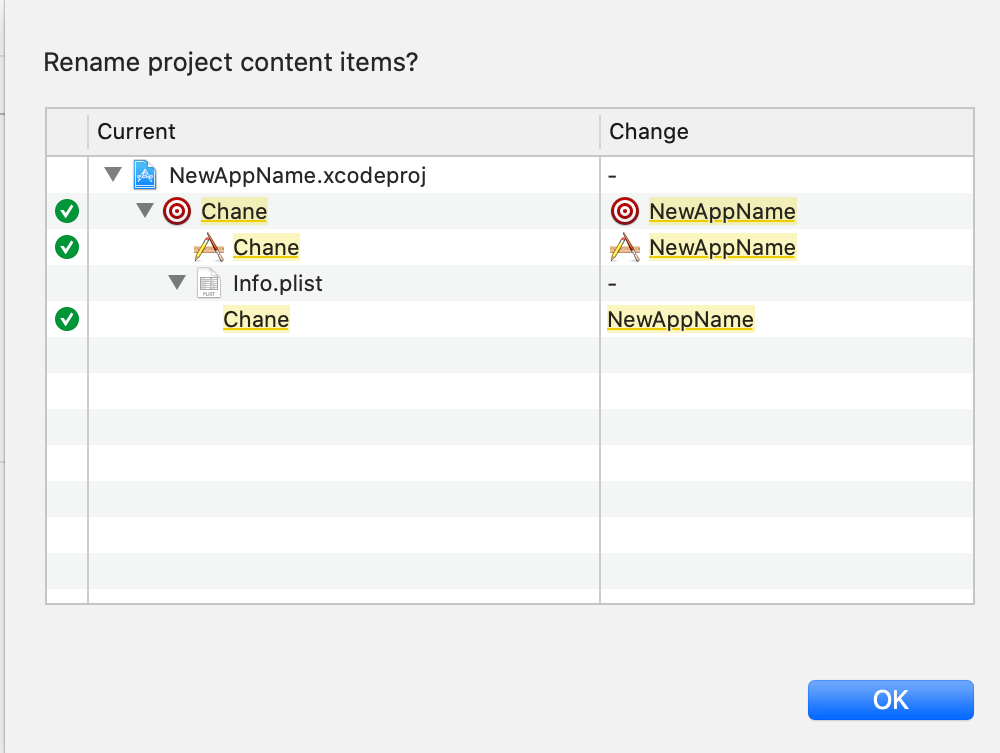Select the Info.plist file label
Image resolution: width=1000 pixels, height=753 pixels.
click(278, 283)
